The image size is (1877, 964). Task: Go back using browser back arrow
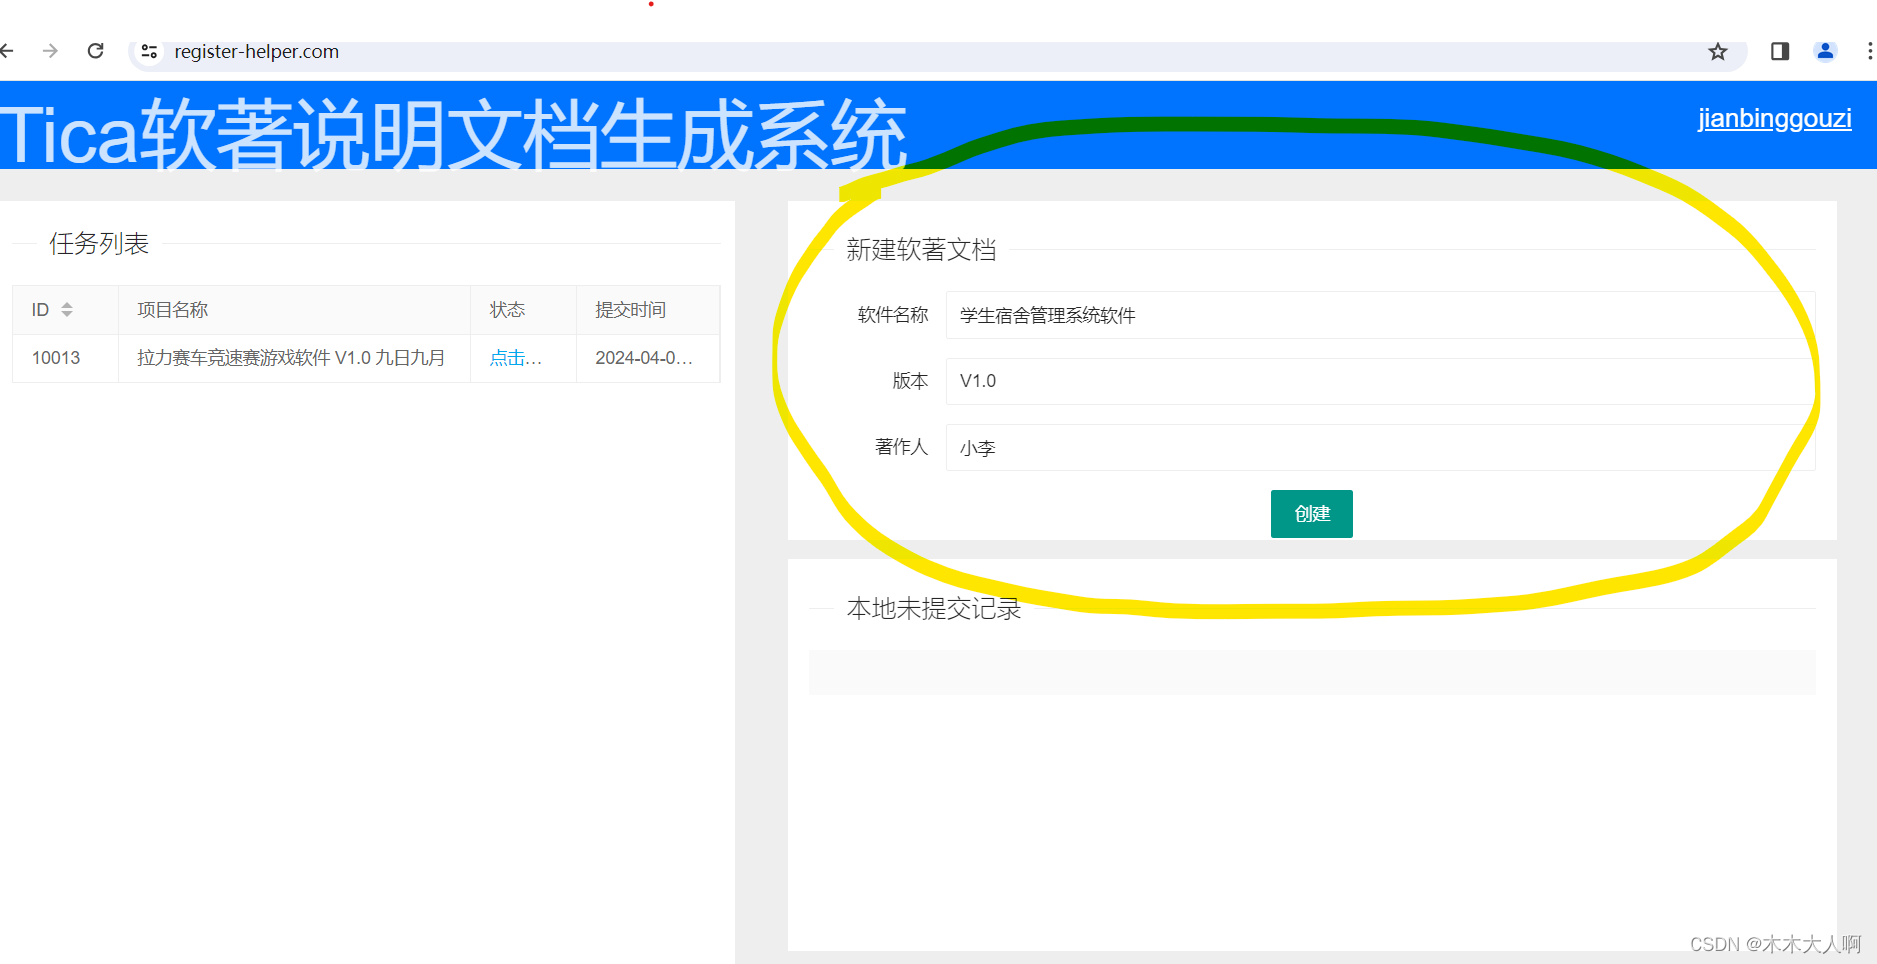pyautogui.click(x=7, y=51)
